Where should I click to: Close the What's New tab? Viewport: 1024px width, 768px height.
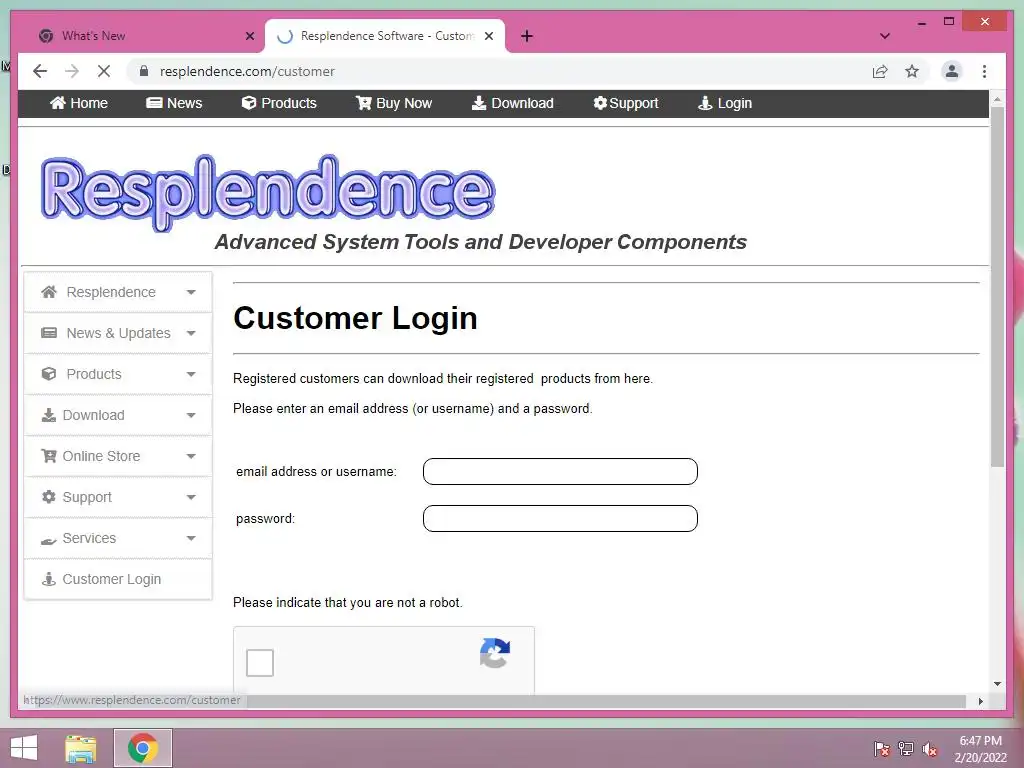pos(249,36)
